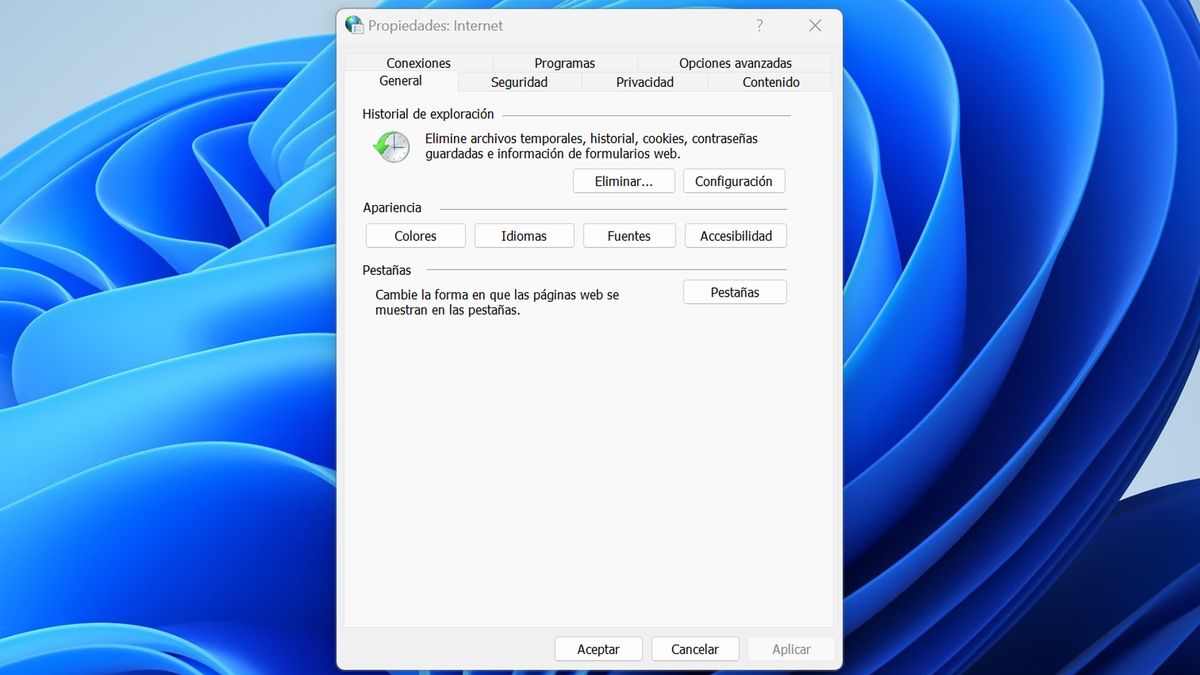Open the Colores settings
The image size is (1200, 675).
(415, 235)
